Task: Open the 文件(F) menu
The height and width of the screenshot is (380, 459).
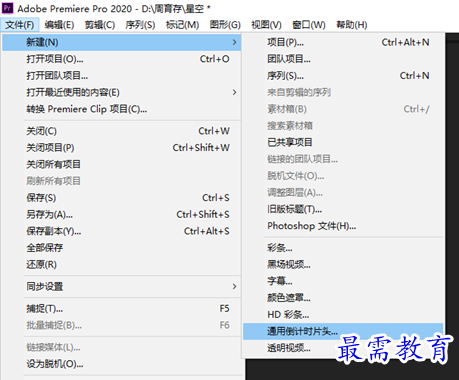Action: [x=20, y=25]
